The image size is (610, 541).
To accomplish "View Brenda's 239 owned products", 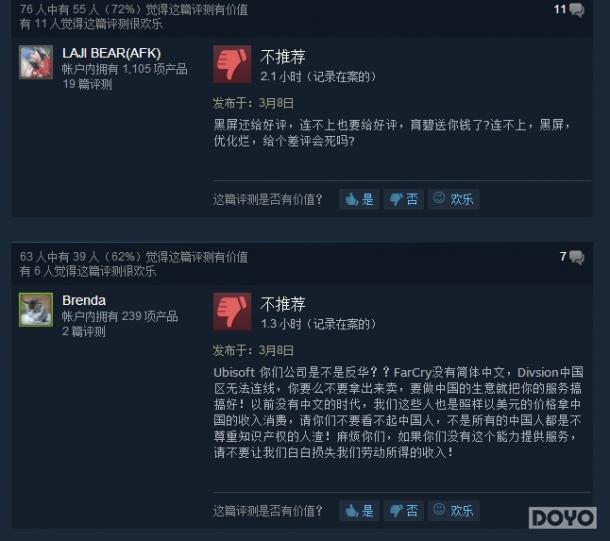I will (x=120, y=316).
